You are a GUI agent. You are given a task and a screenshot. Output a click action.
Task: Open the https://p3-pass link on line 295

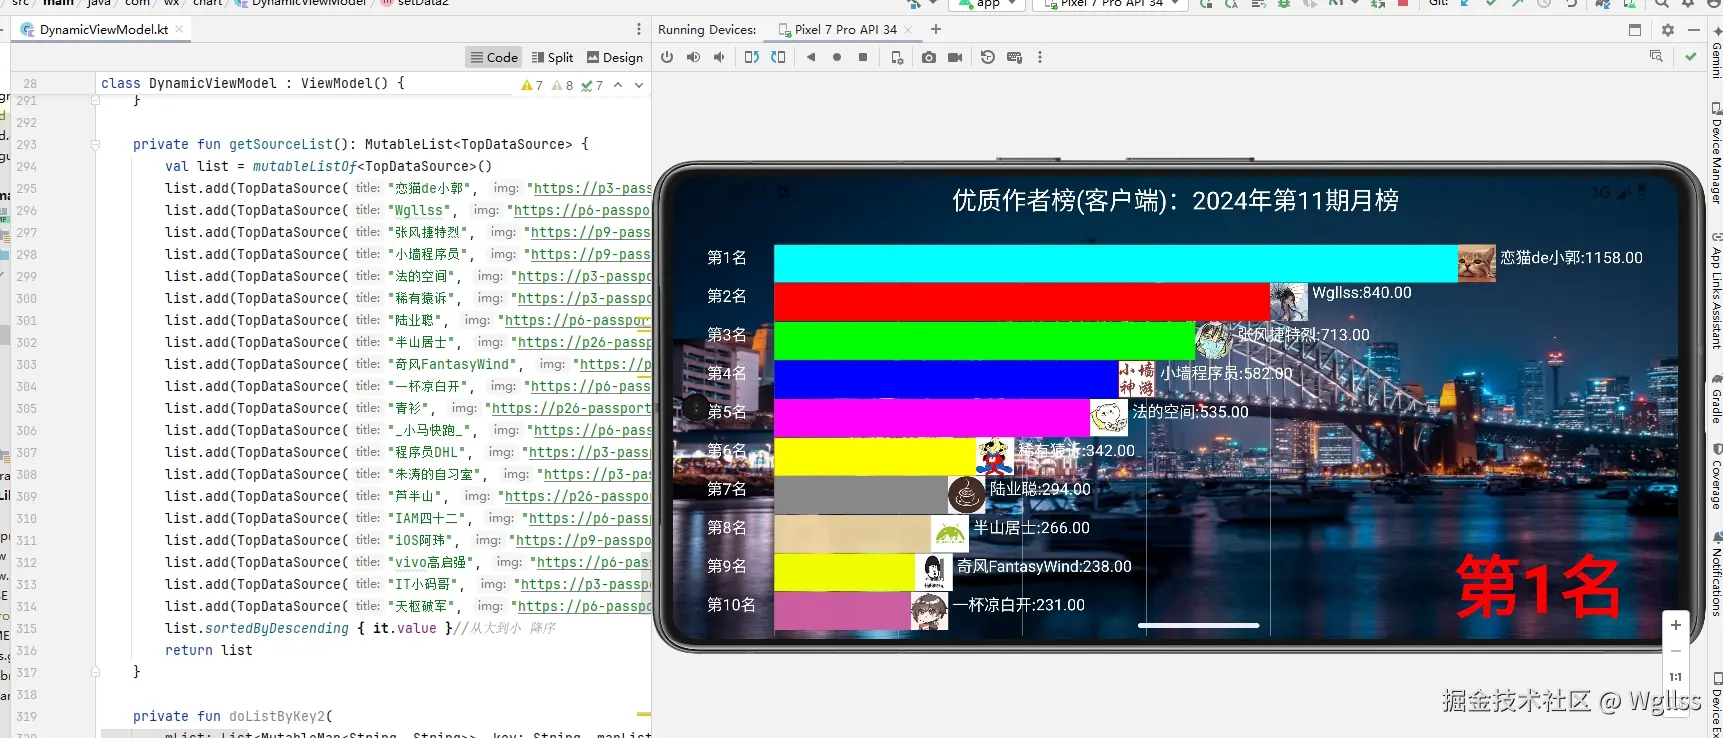pos(591,188)
